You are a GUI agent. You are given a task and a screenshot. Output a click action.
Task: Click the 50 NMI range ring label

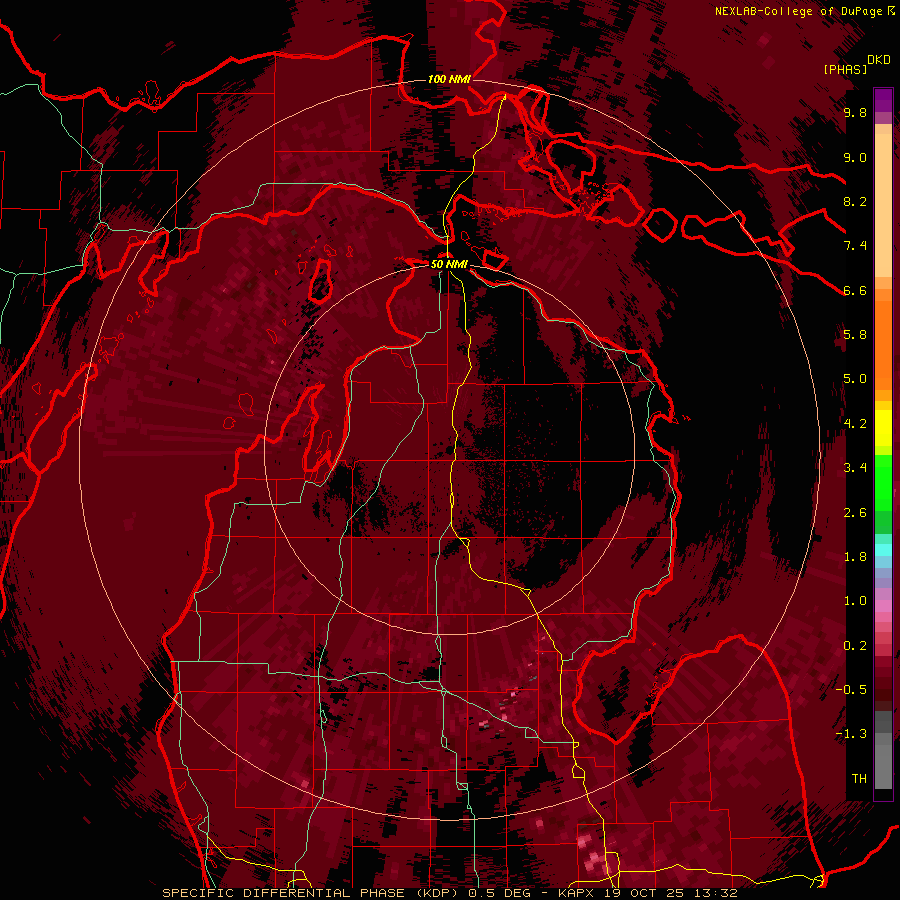[449, 264]
